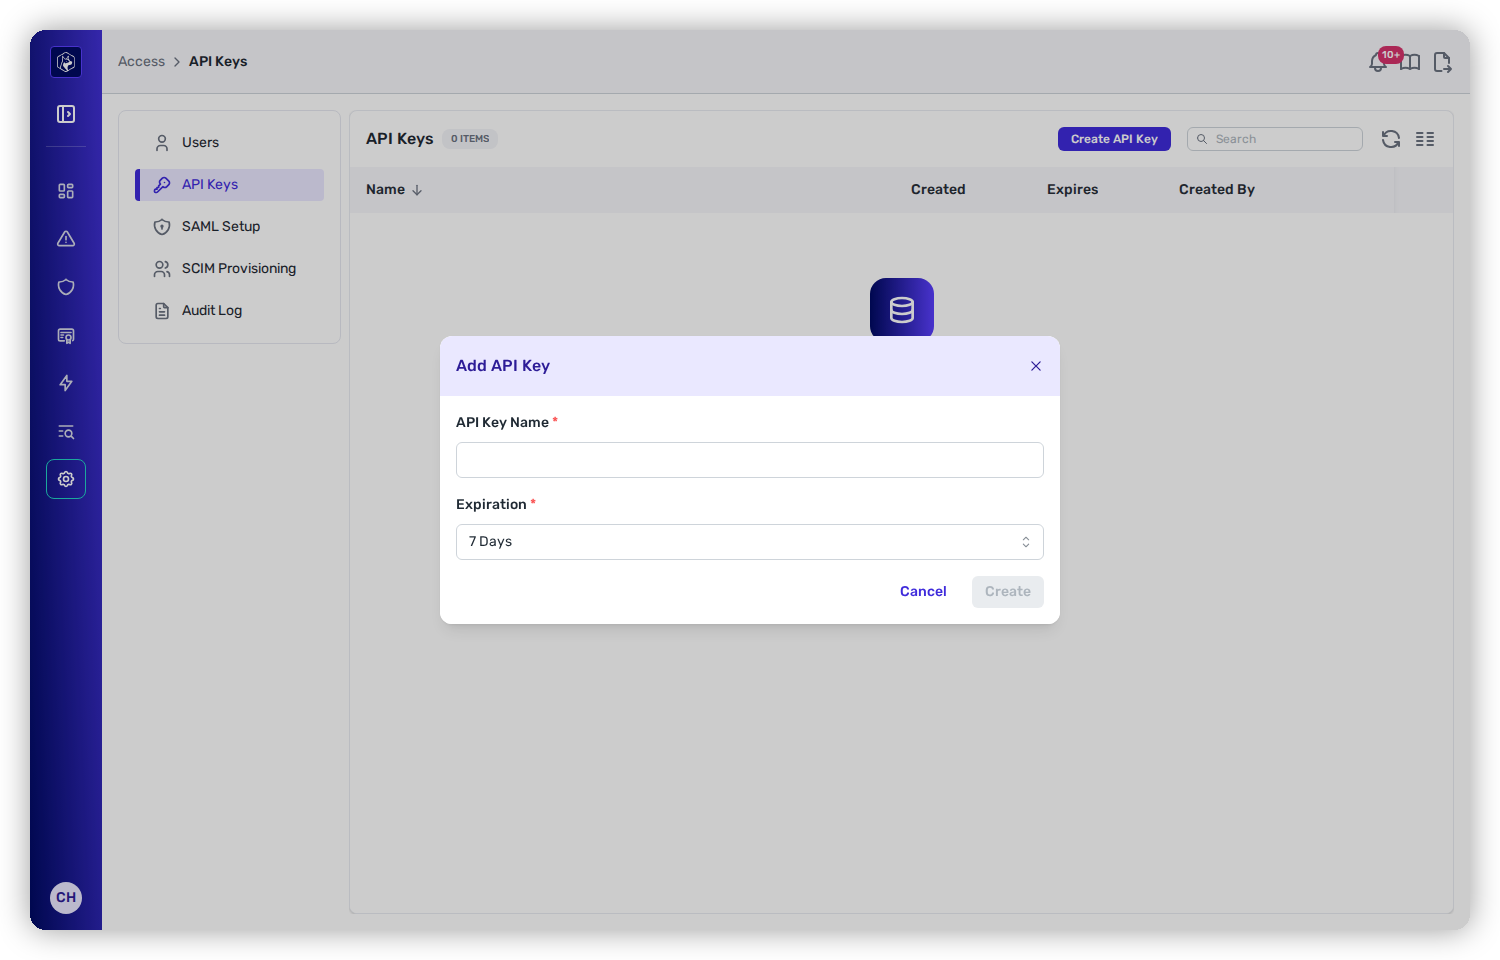This screenshot has height=960, width=1500.
Task: Open SCIM Provisioning
Action: point(230,269)
